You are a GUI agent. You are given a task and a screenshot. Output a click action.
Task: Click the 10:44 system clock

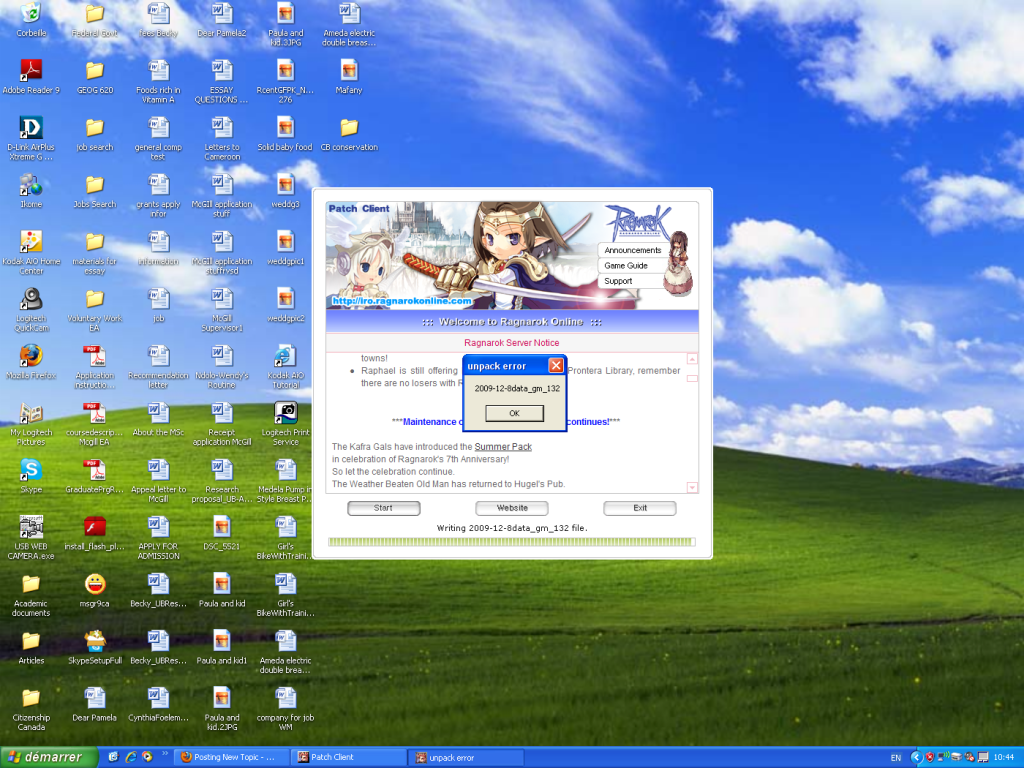coord(1003,758)
